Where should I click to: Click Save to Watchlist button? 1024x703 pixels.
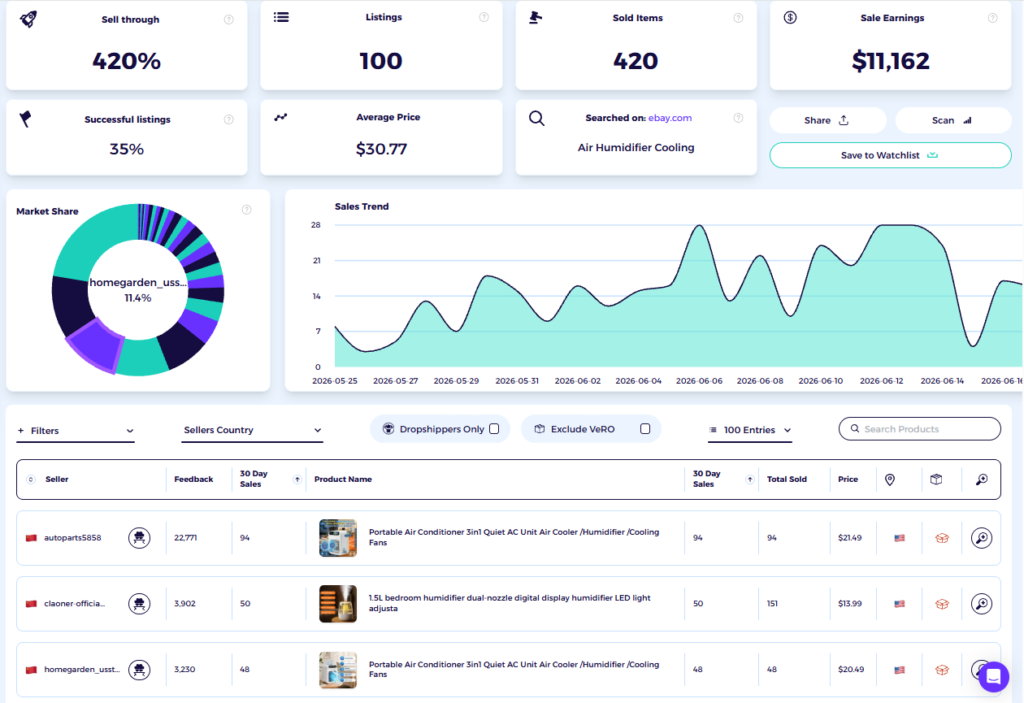point(890,155)
